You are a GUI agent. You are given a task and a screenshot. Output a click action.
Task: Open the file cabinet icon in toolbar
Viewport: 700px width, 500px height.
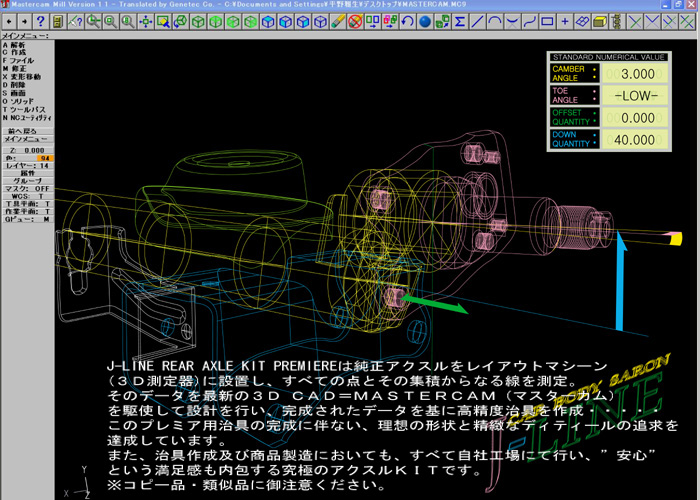pos(58,21)
